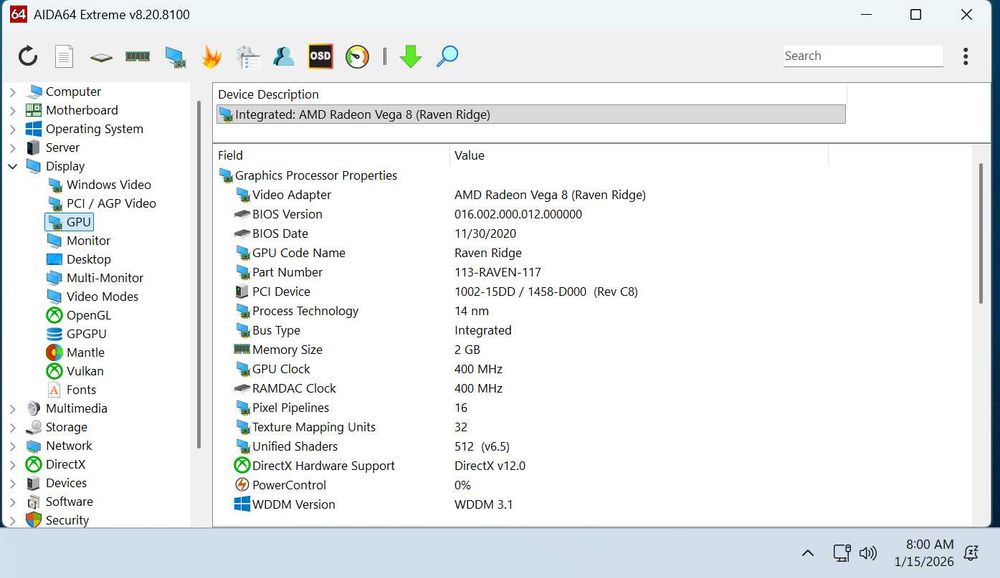The height and width of the screenshot is (578, 1000).
Task: Open the OSD panel toolbar icon
Action: point(320,56)
